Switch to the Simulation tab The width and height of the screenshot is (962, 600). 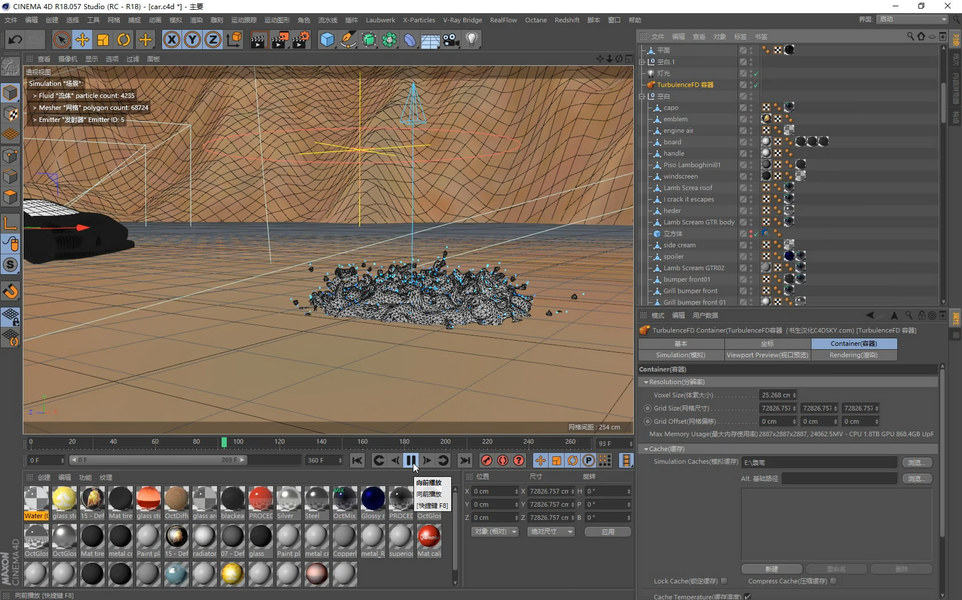pyautogui.click(x=681, y=355)
